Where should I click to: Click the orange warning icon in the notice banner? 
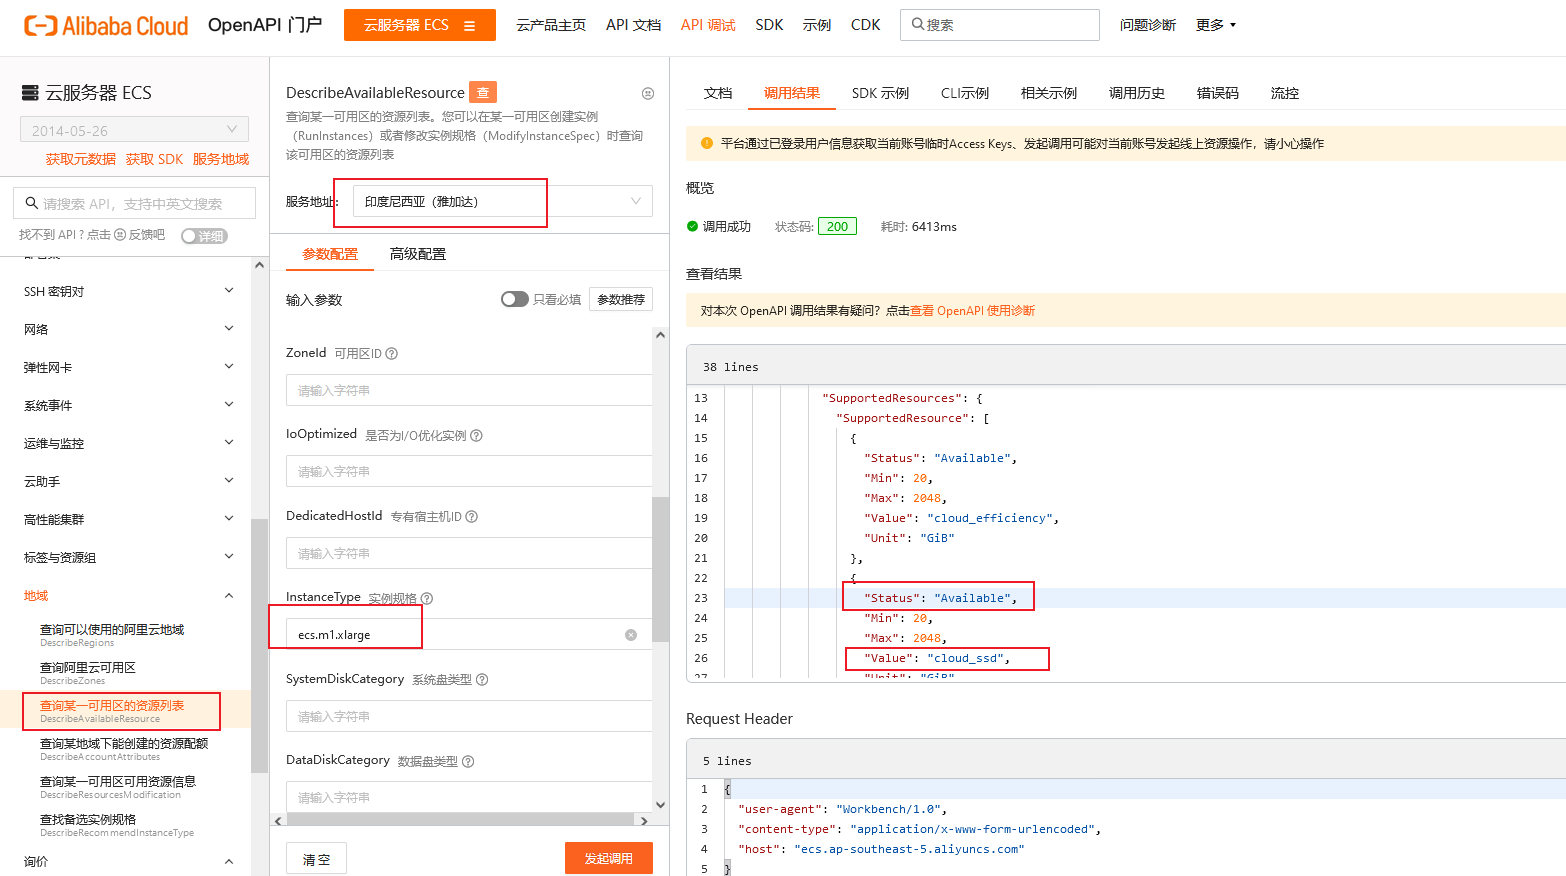click(x=707, y=143)
